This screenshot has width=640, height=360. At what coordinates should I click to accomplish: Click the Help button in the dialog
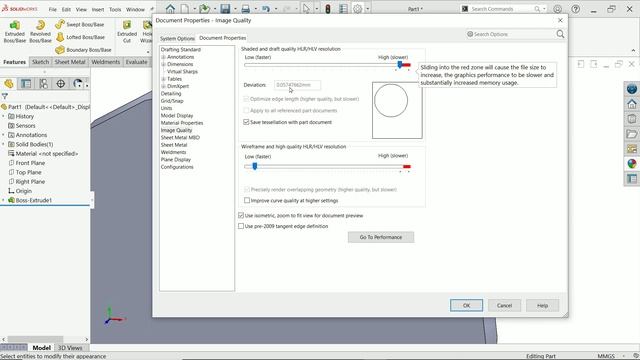[542, 305]
